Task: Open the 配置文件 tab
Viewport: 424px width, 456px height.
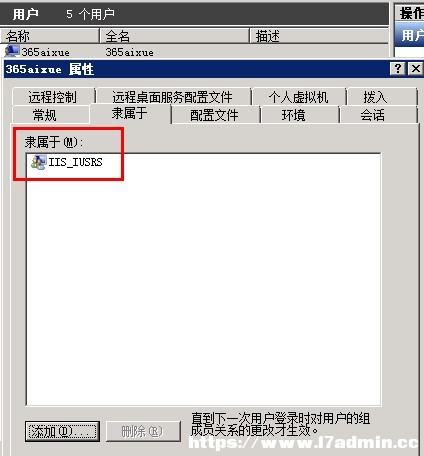Action: [x=215, y=115]
